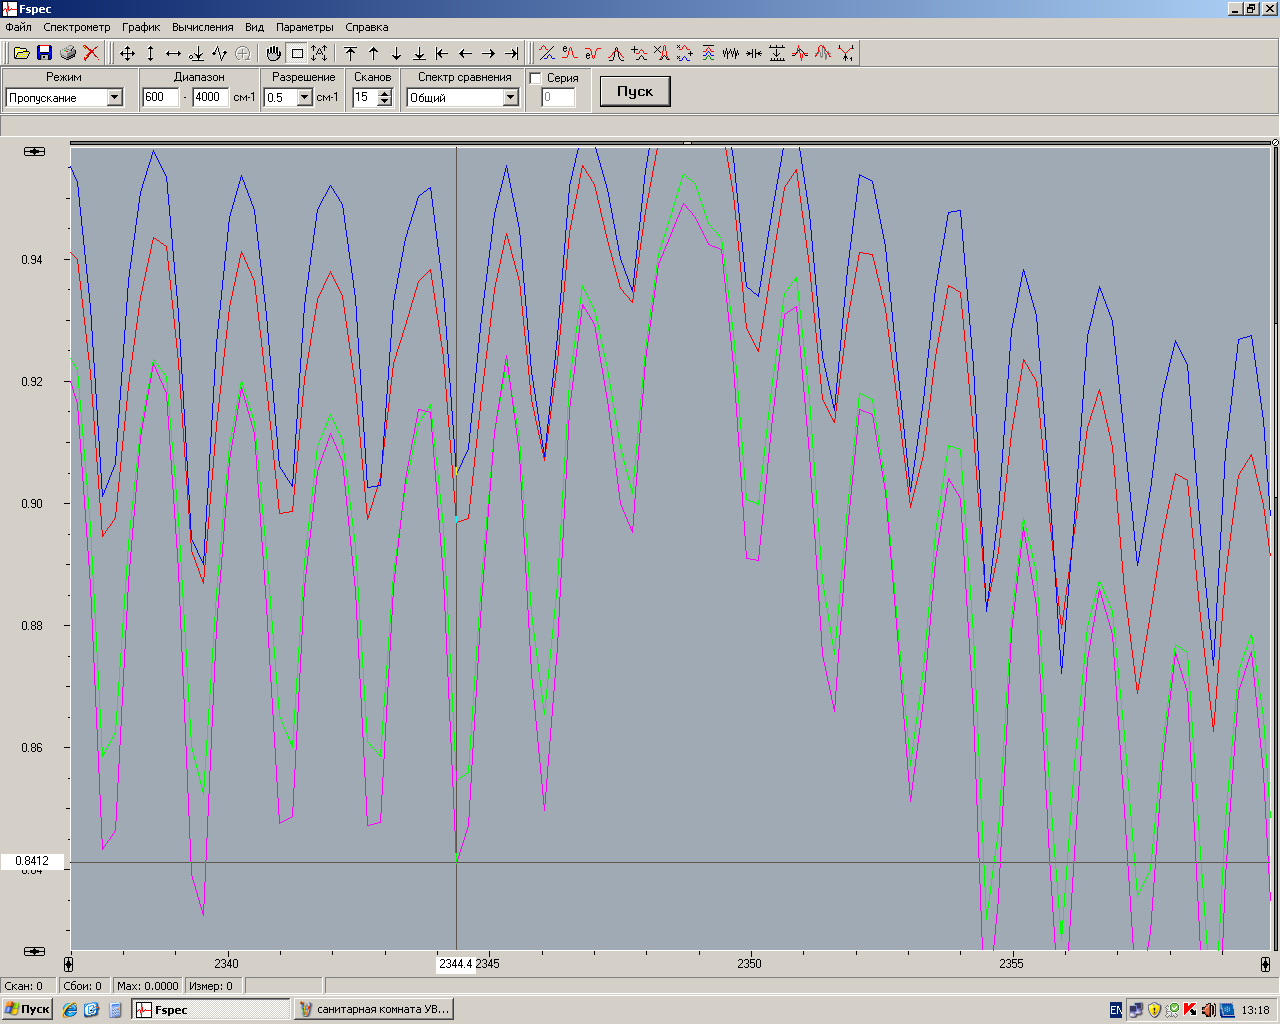The image size is (1280, 1024).
Task: Click the shift down arrow icon
Action: coord(397,53)
